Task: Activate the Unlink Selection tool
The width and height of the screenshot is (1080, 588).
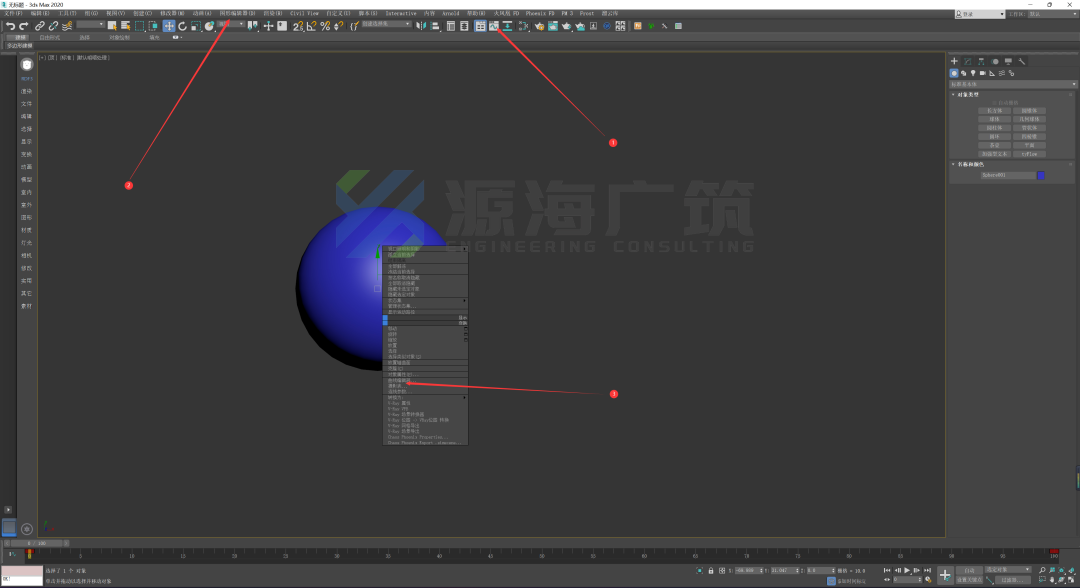Action: (x=53, y=26)
